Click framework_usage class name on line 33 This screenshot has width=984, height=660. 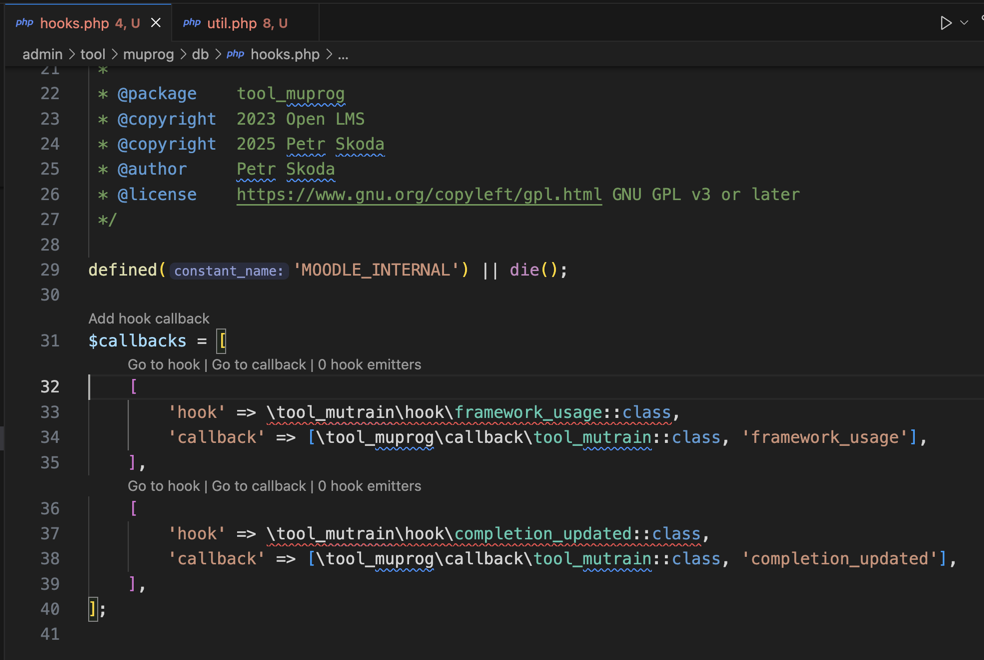(528, 412)
